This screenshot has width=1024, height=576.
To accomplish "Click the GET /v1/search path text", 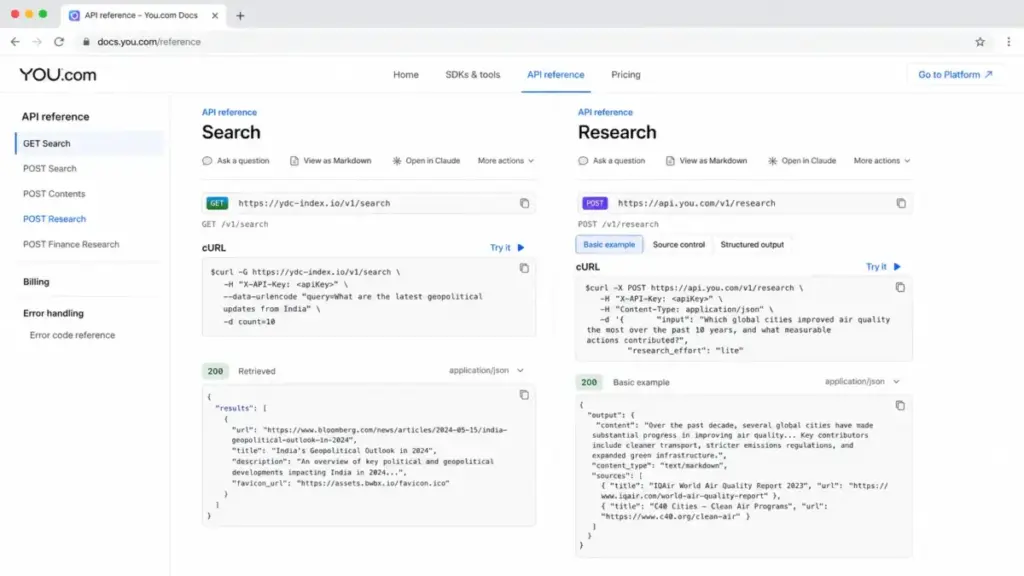I will [235, 224].
